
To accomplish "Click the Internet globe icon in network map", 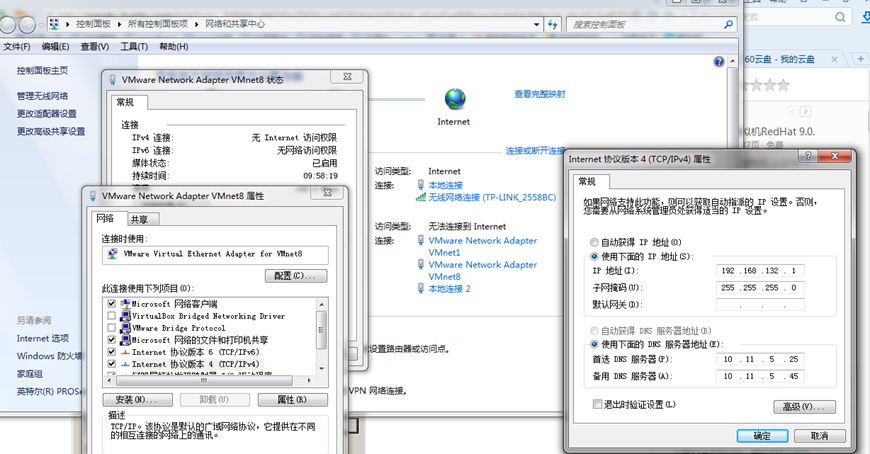I will pyautogui.click(x=455, y=99).
